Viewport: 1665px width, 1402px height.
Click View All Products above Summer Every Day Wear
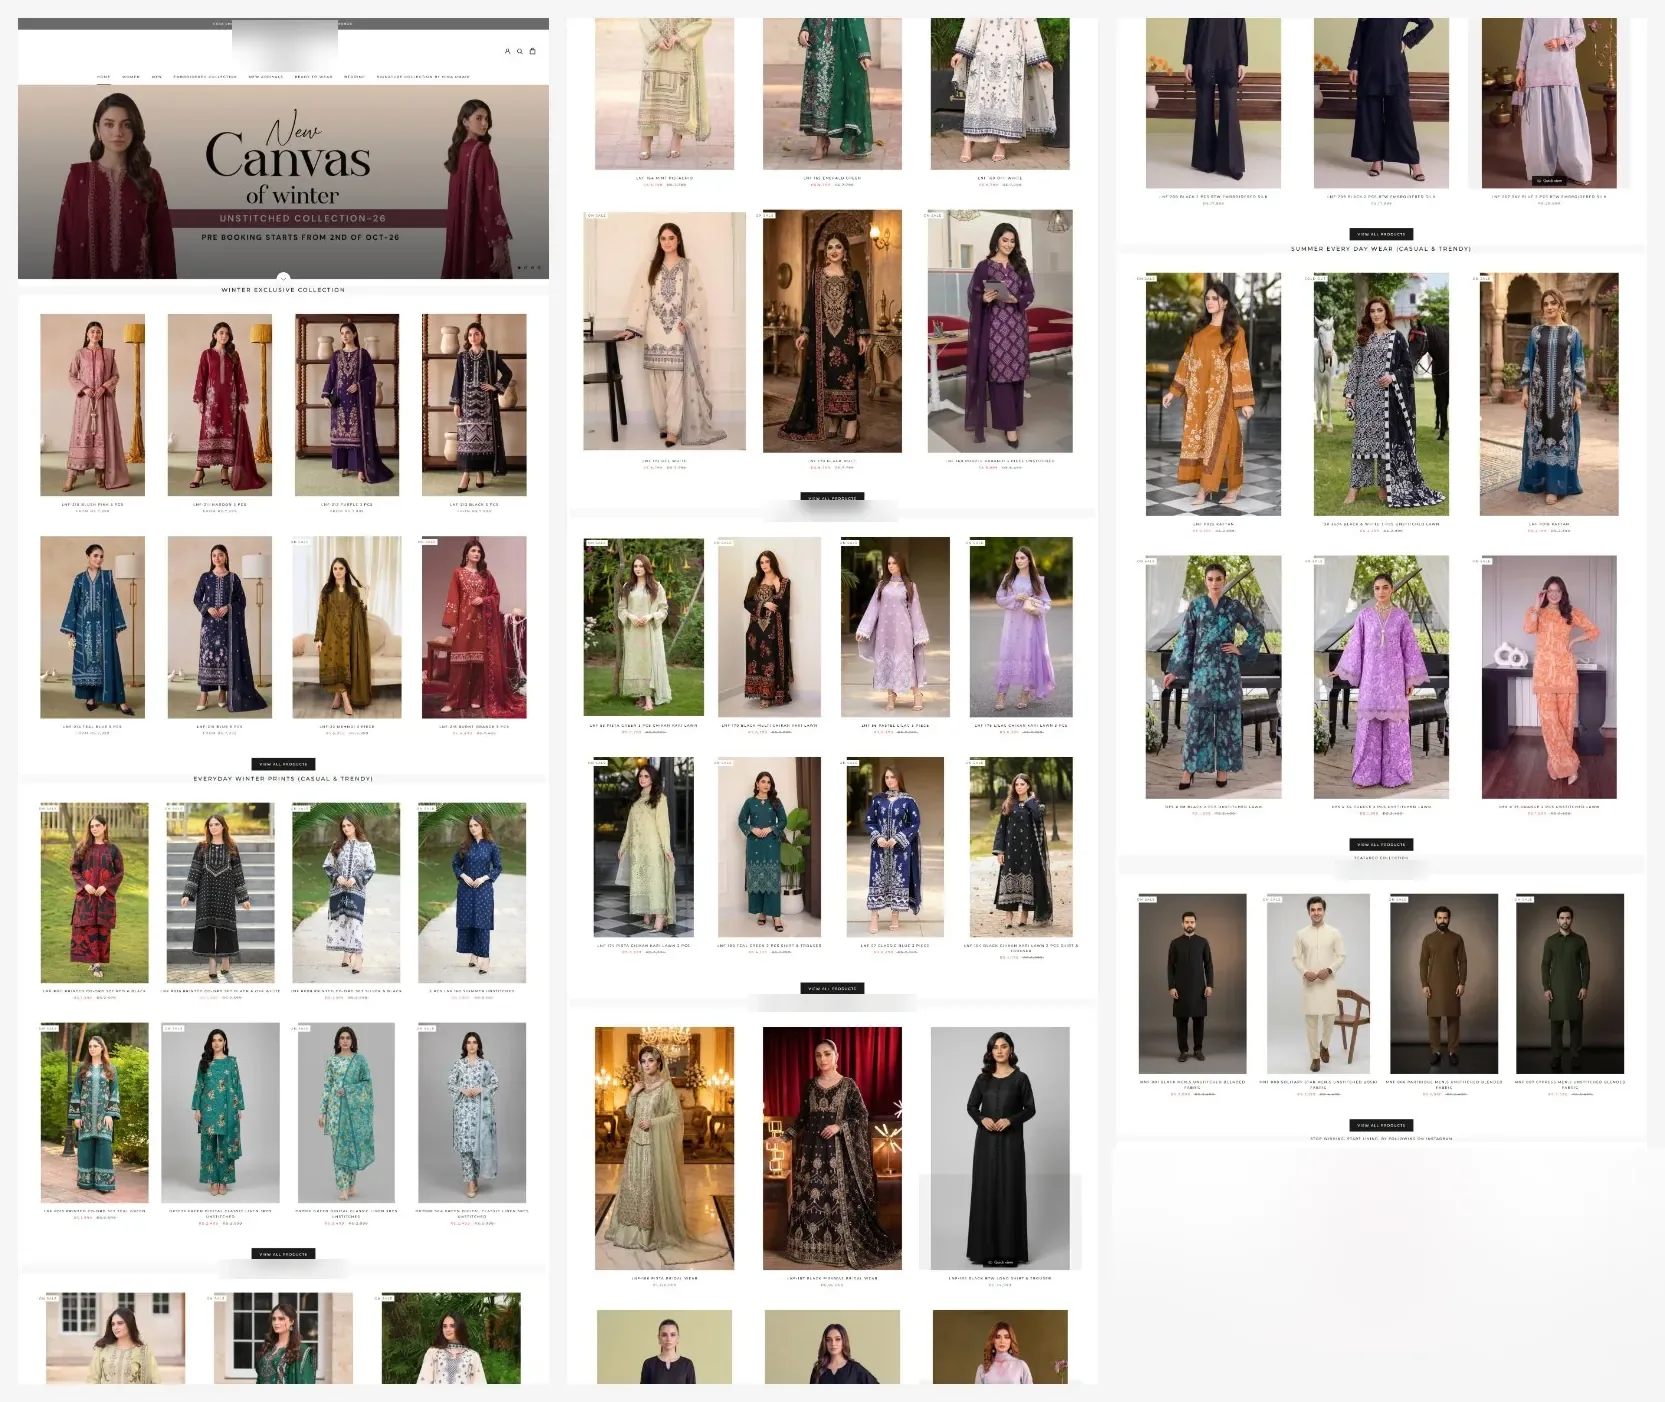coord(1381,234)
